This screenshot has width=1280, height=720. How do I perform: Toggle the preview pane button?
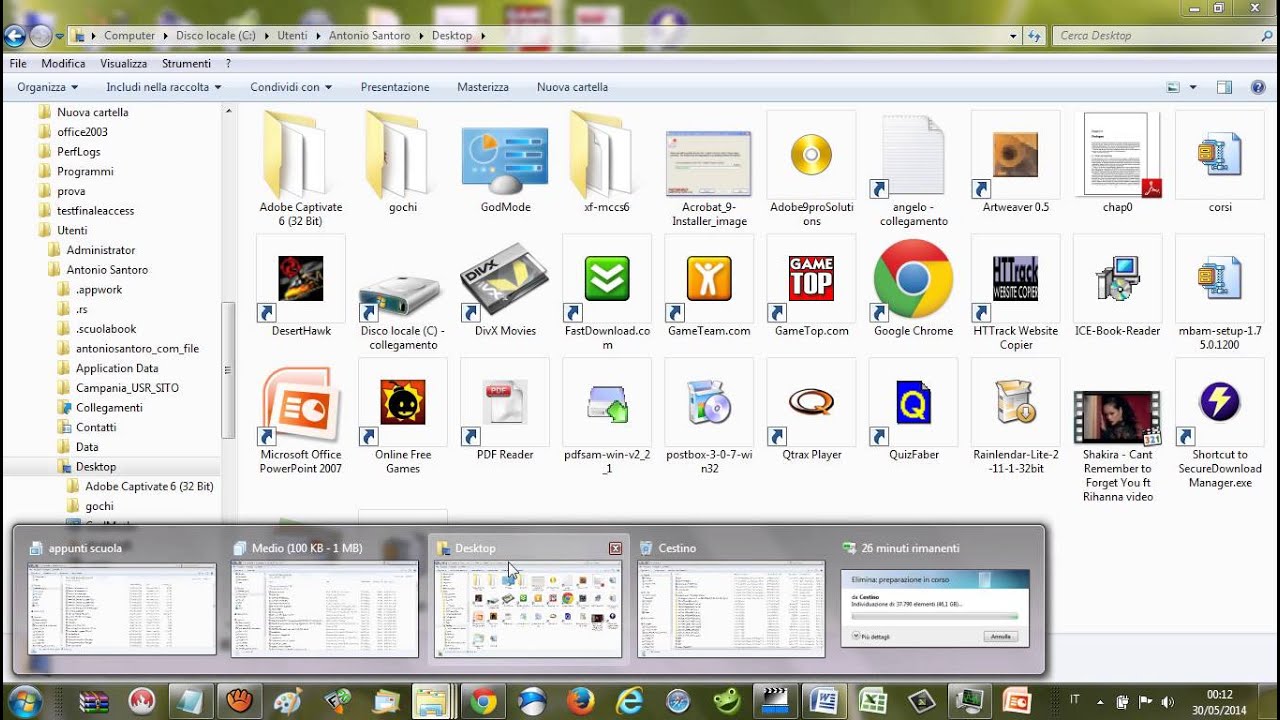(x=1224, y=87)
